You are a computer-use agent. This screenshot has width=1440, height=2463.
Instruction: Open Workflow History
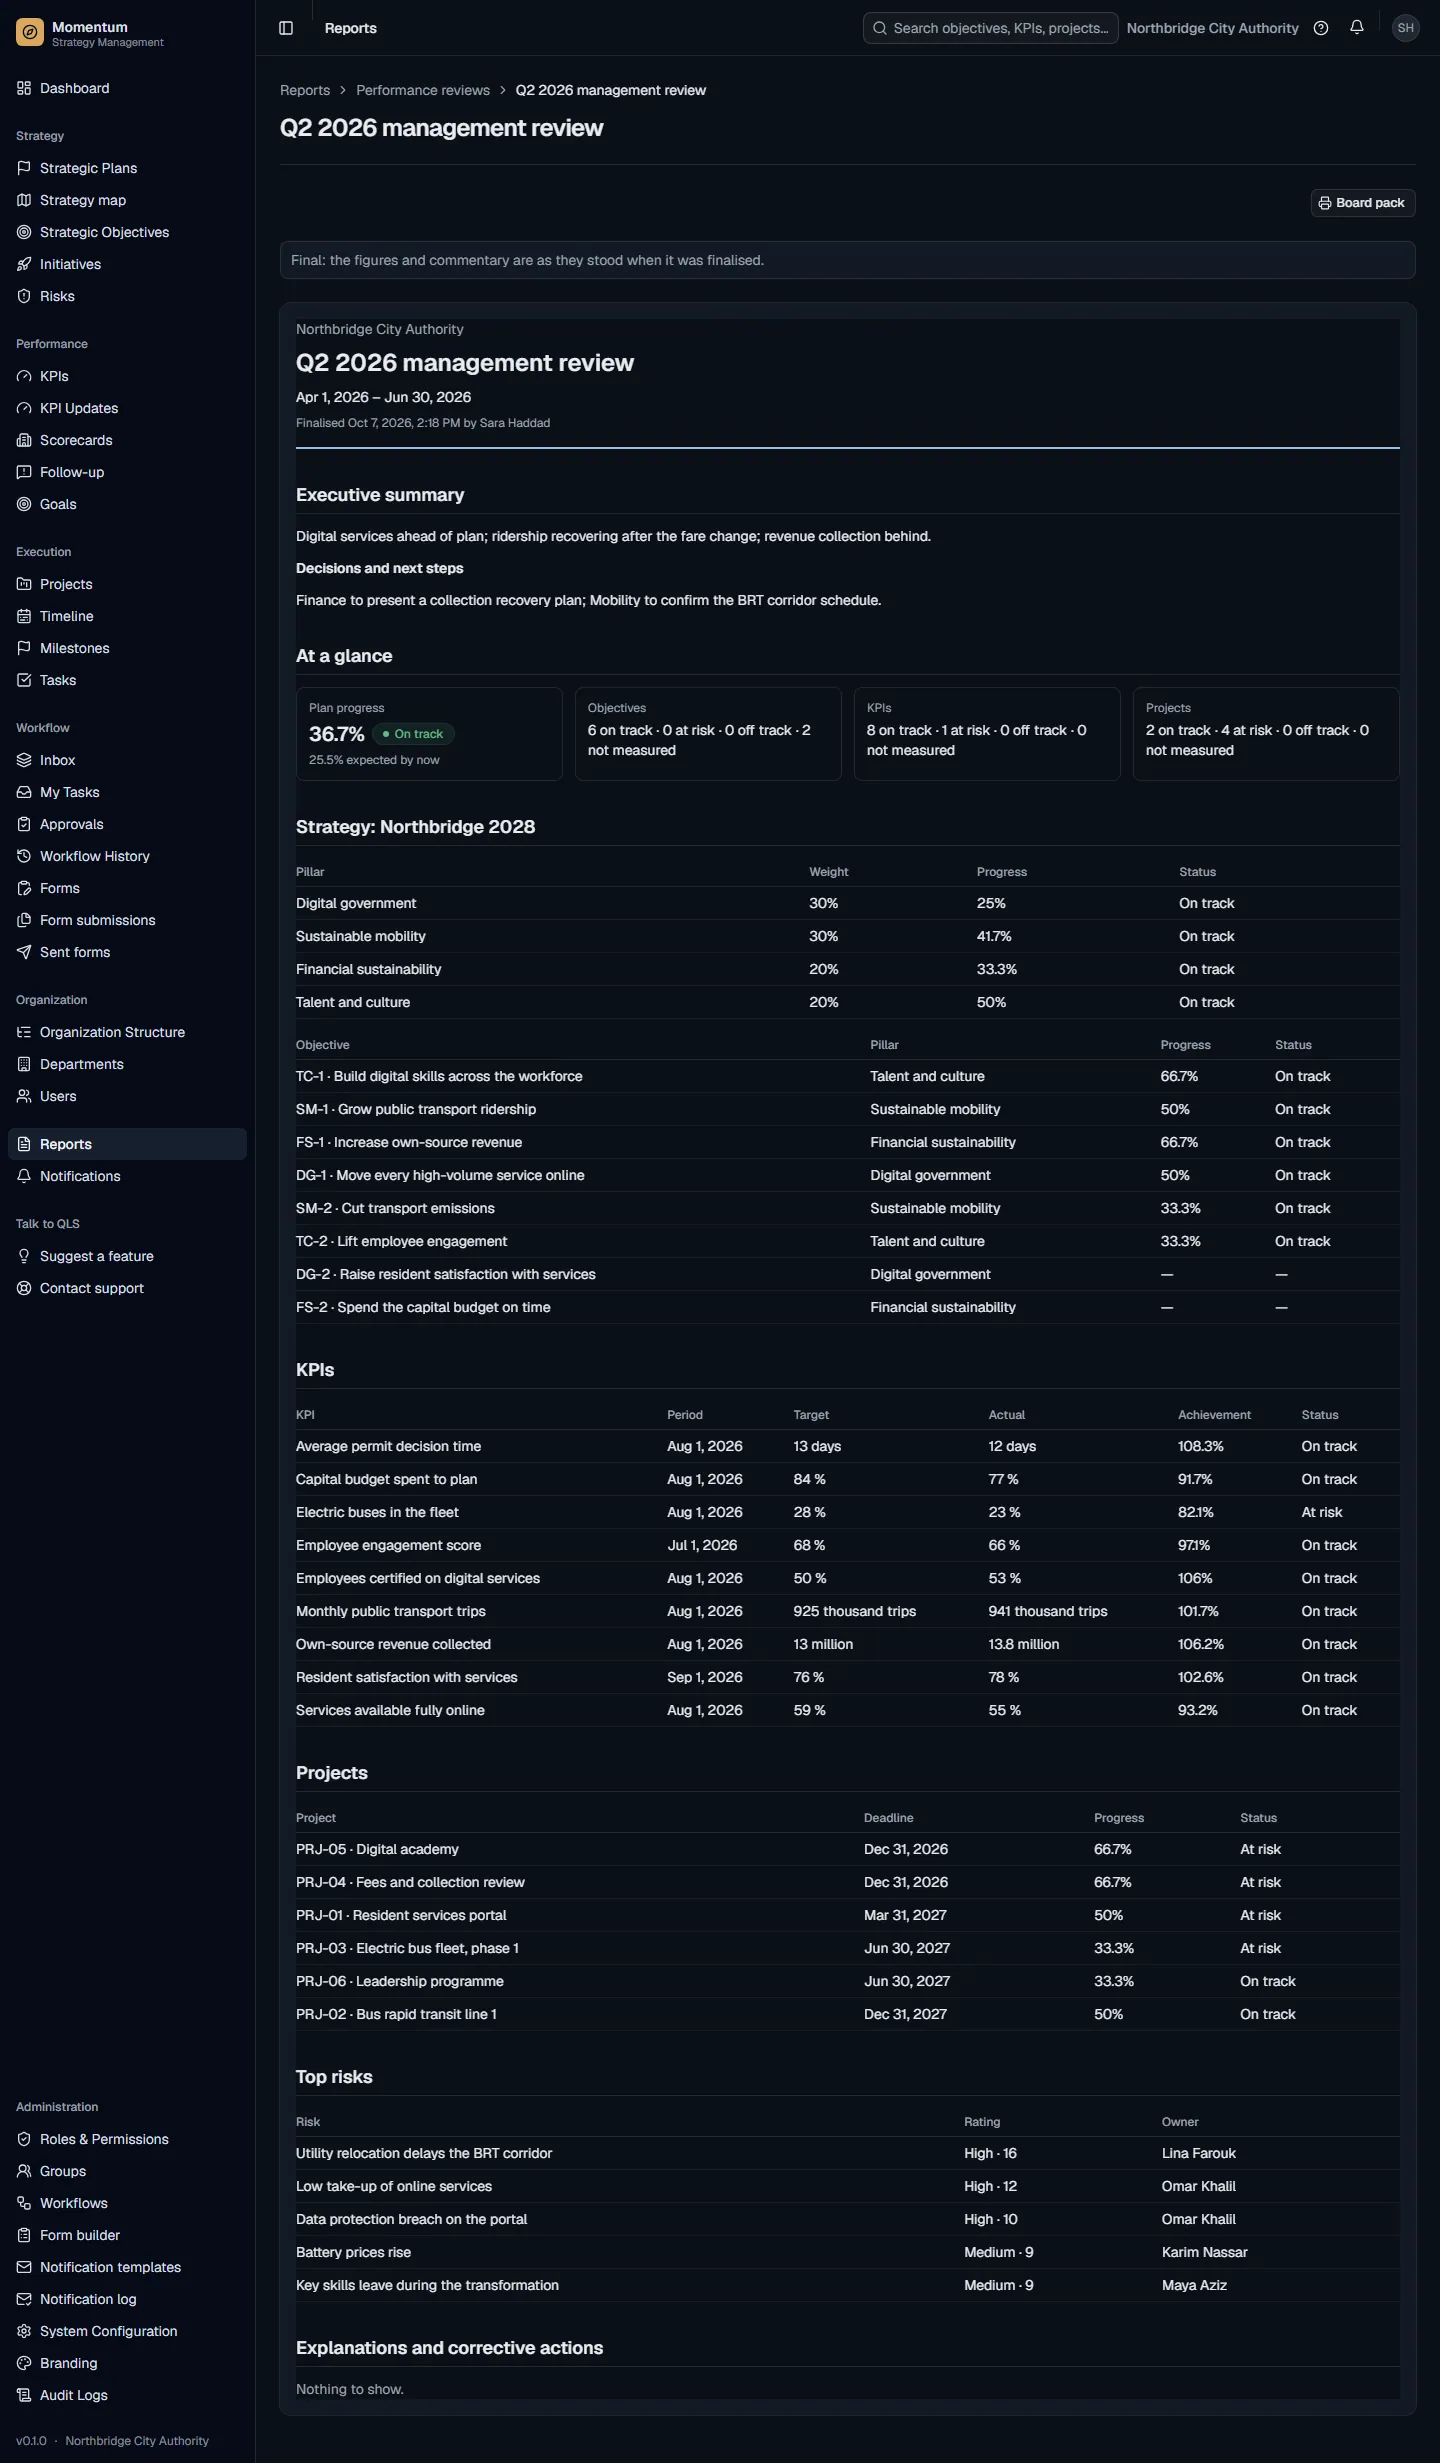tap(127, 856)
